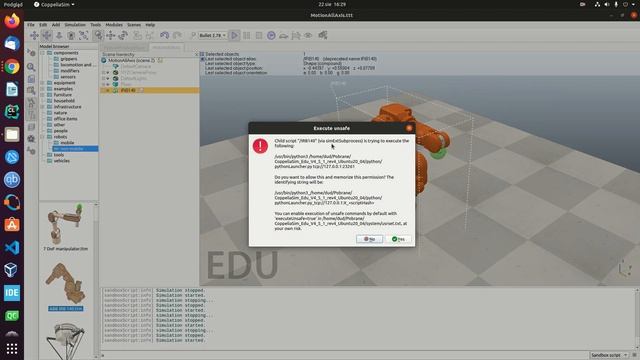Start the simulation with the play button
The height and width of the screenshot is (360, 640).
tap(234, 36)
